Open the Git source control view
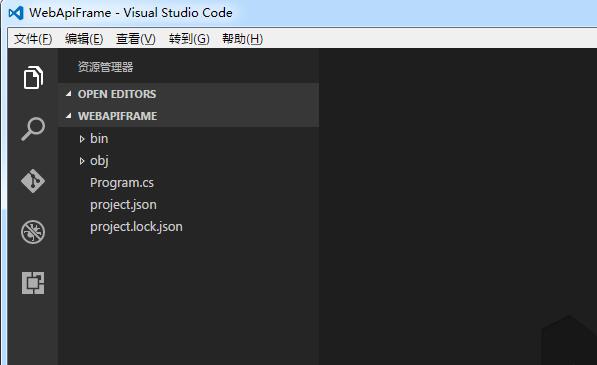Image resolution: width=597 pixels, height=365 pixels. pyautogui.click(x=33, y=181)
